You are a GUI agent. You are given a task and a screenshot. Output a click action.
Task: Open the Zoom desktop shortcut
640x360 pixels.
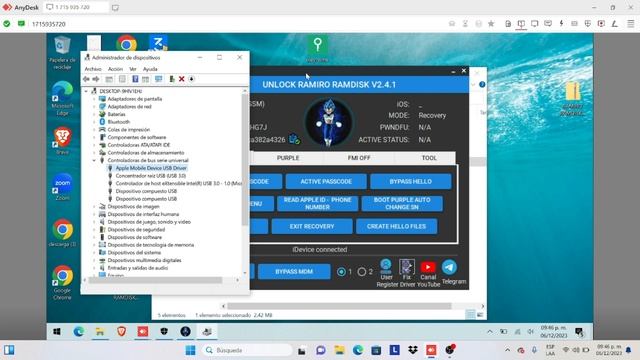(62, 187)
